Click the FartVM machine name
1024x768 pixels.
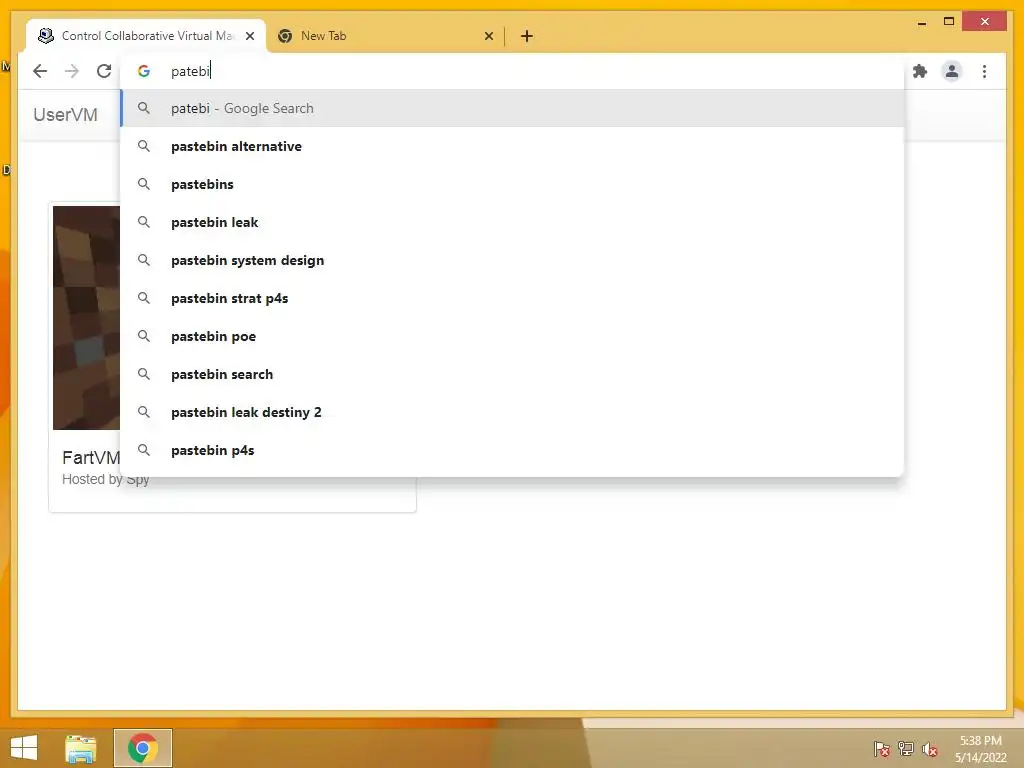point(91,457)
